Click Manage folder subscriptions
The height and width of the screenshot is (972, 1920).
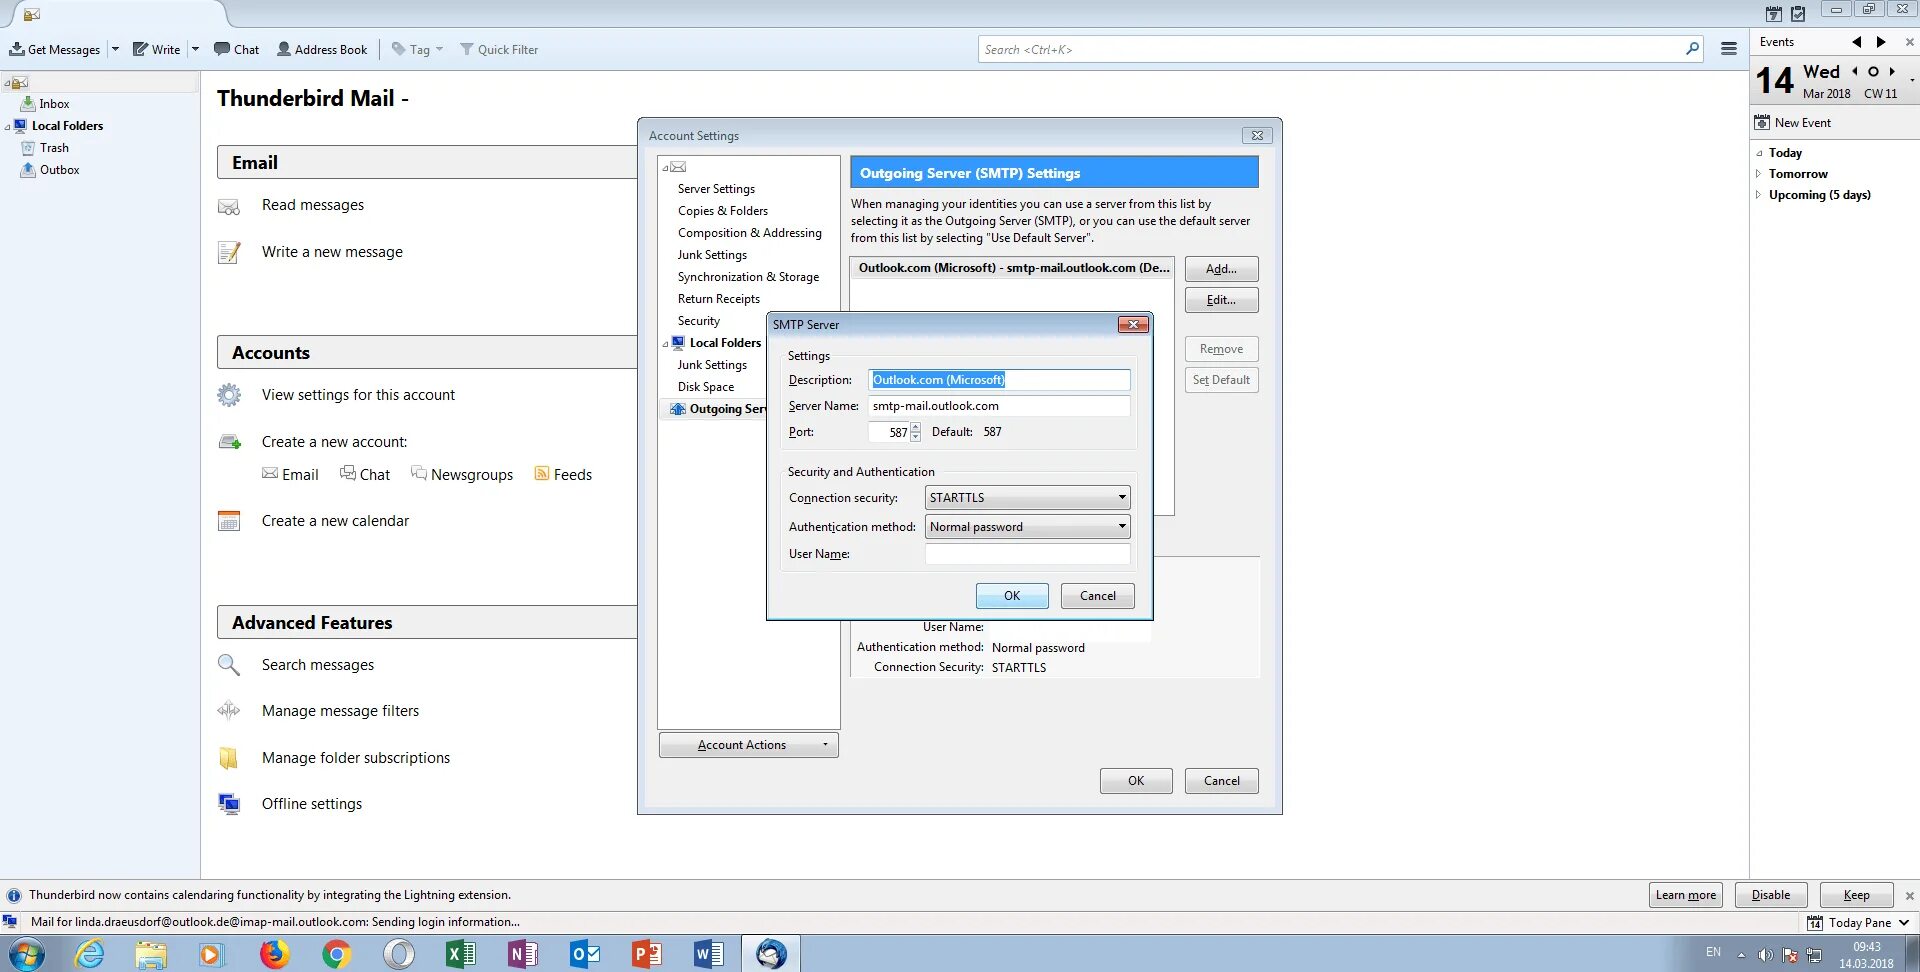pos(355,758)
